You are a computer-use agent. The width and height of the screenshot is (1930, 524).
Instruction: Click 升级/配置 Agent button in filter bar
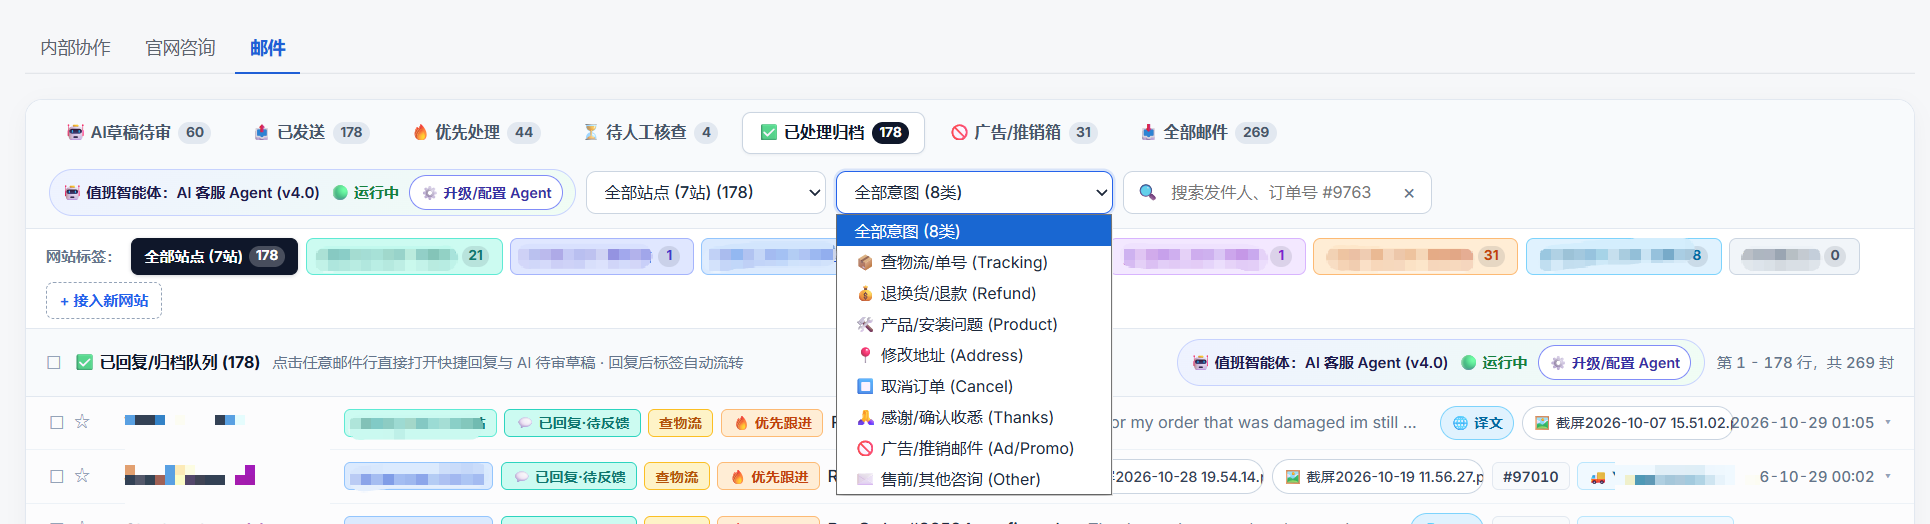pos(486,193)
